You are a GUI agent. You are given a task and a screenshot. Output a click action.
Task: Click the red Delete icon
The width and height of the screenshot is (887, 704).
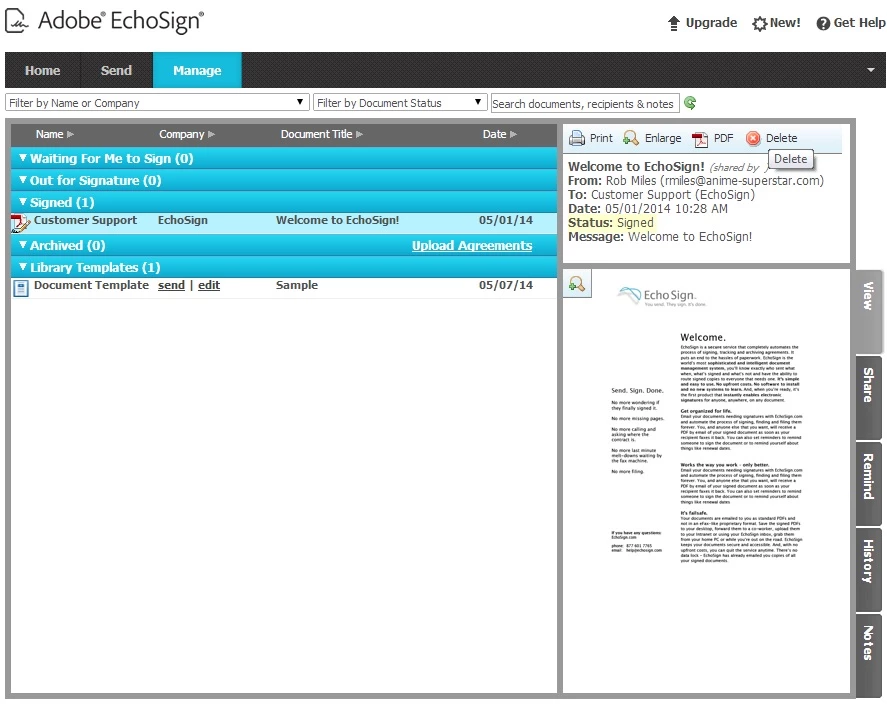753,138
